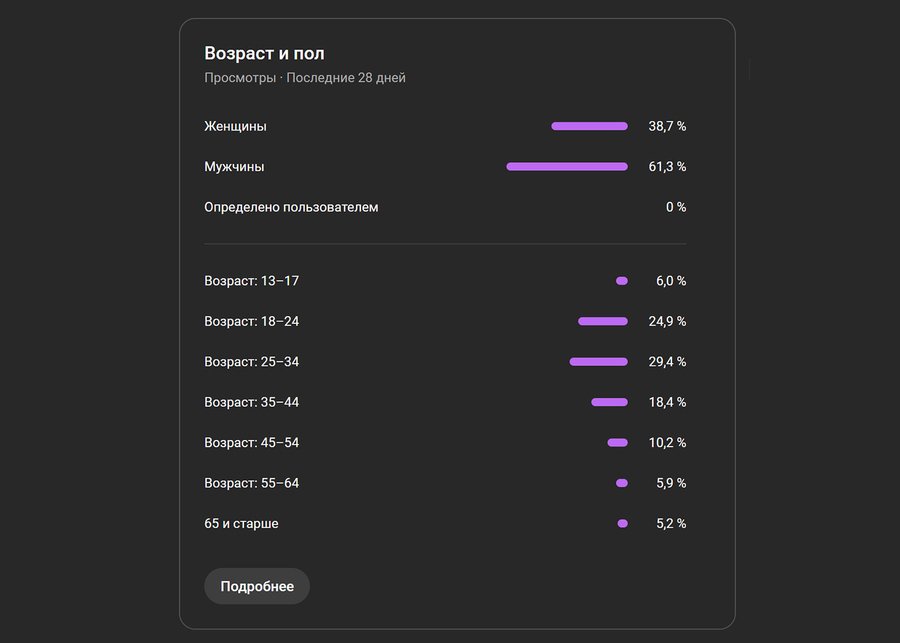Click the 38,7 % value
This screenshot has height=643, width=900.
pos(667,126)
